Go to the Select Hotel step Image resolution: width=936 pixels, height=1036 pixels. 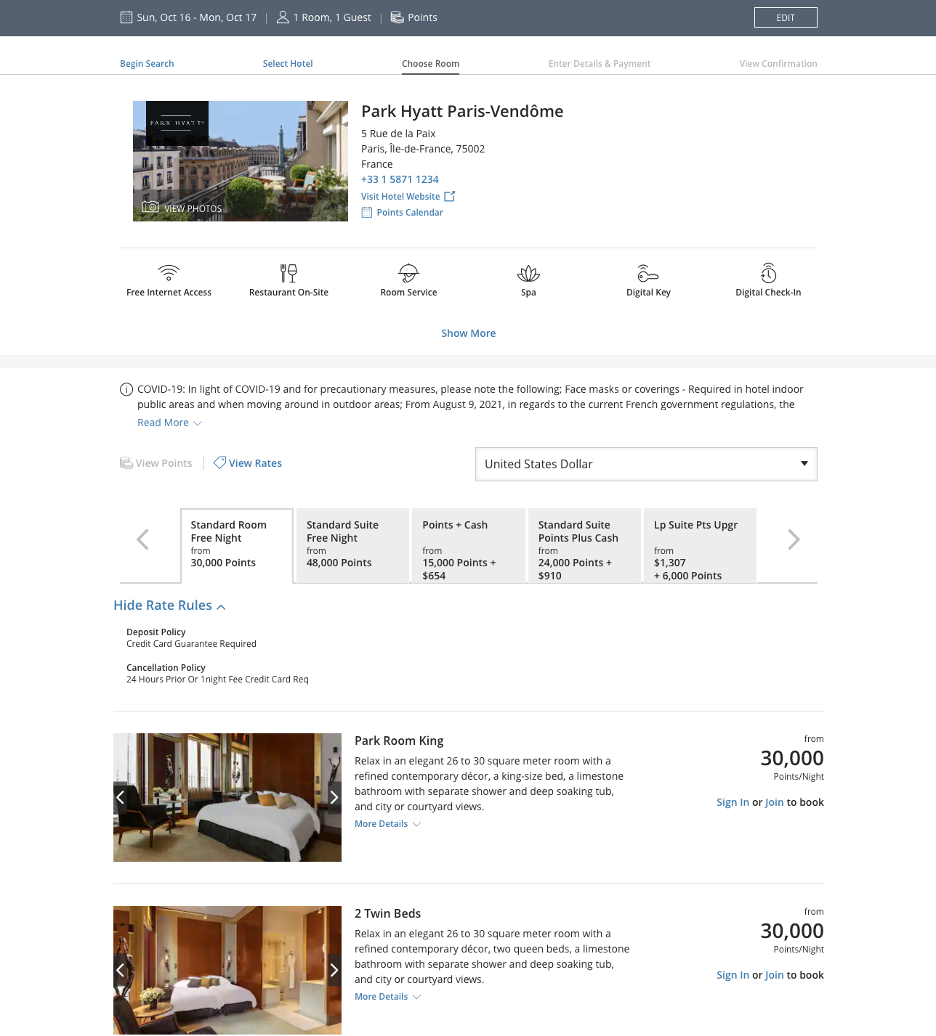click(287, 63)
